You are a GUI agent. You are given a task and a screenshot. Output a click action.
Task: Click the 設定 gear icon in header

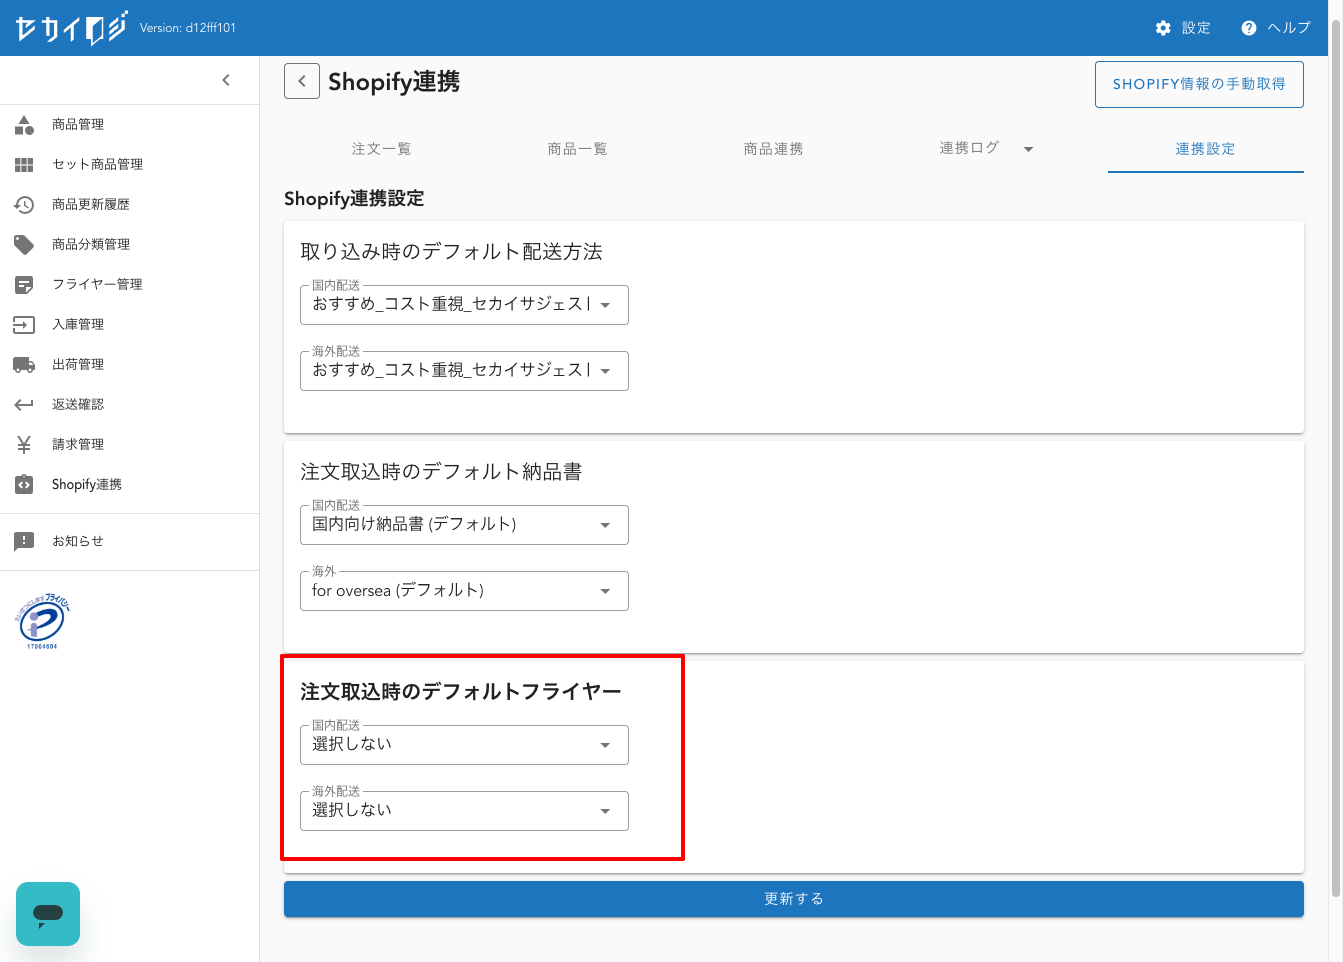tap(1163, 28)
